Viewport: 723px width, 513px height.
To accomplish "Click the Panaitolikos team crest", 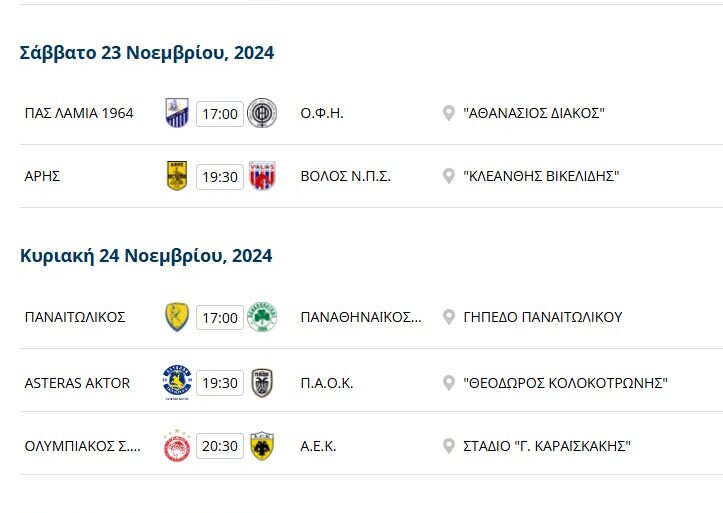I will click(177, 317).
